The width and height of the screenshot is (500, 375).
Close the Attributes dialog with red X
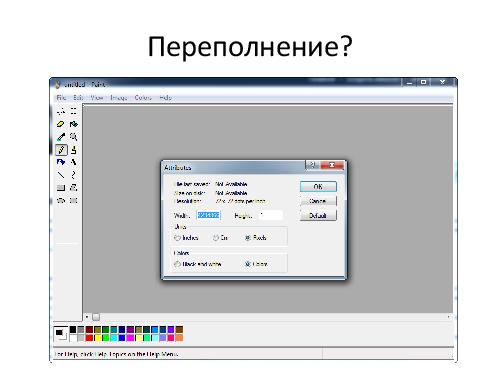[x=332, y=165]
